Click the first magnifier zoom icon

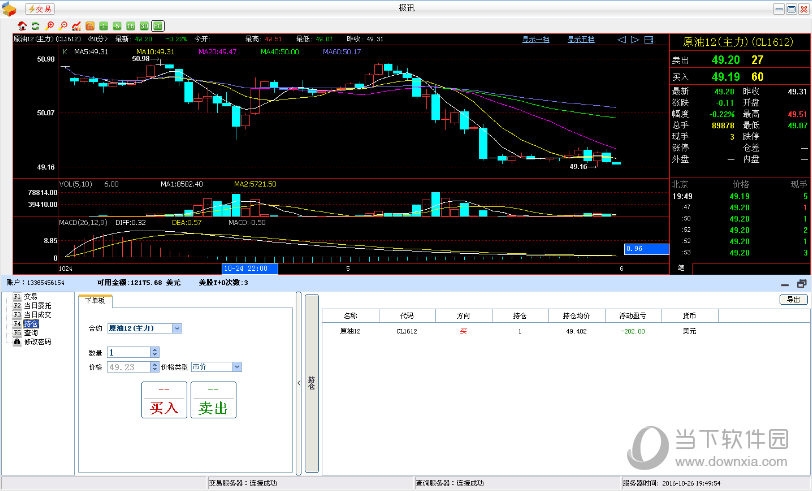point(50,25)
